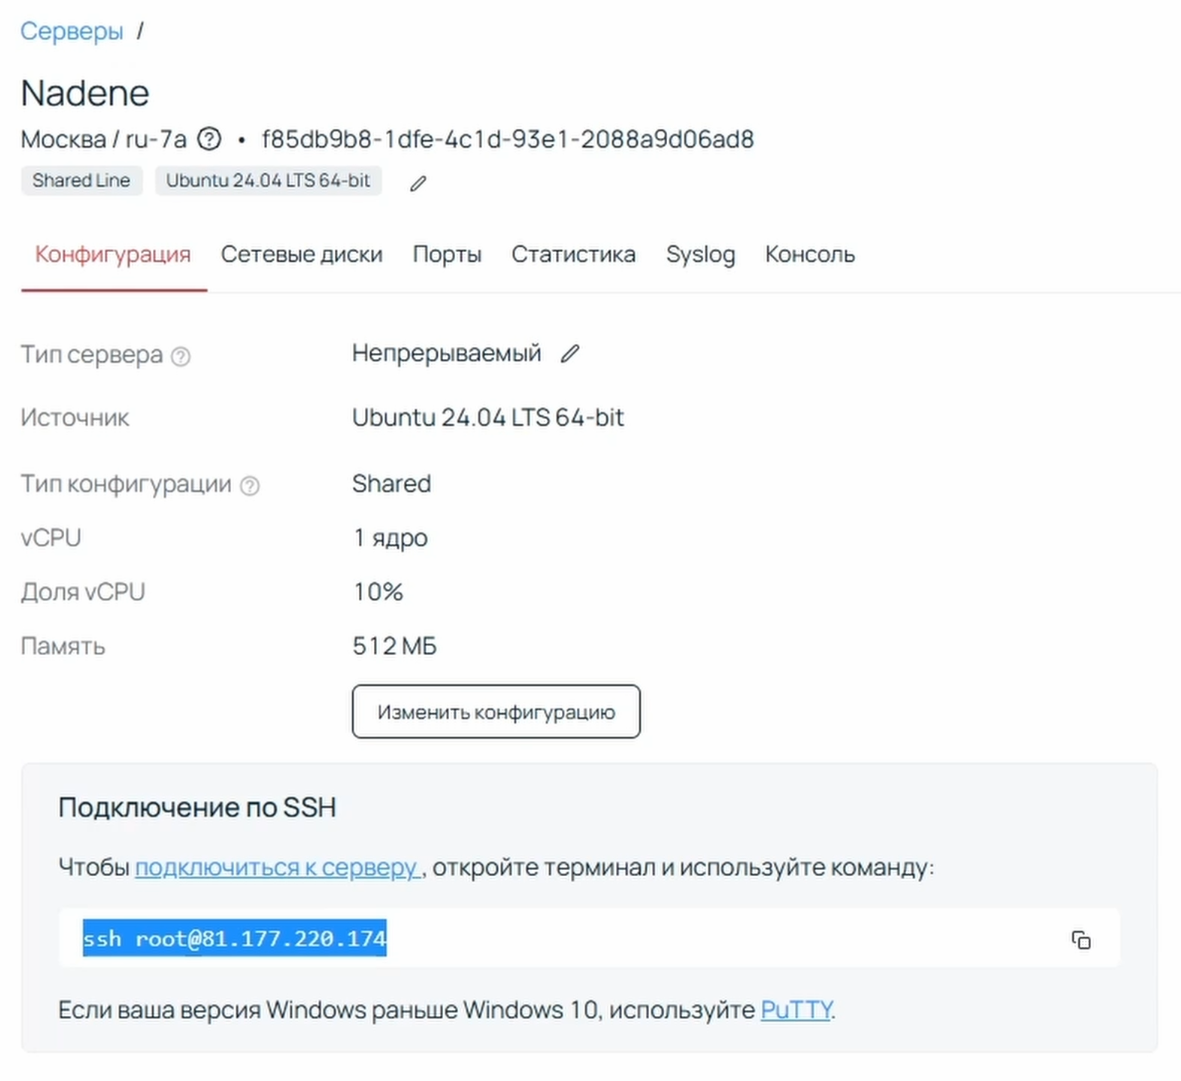Click the Ubuntu 24.04 LTS 64-bit tag
This screenshot has height=1081, width=1181.
[x=268, y=181]
